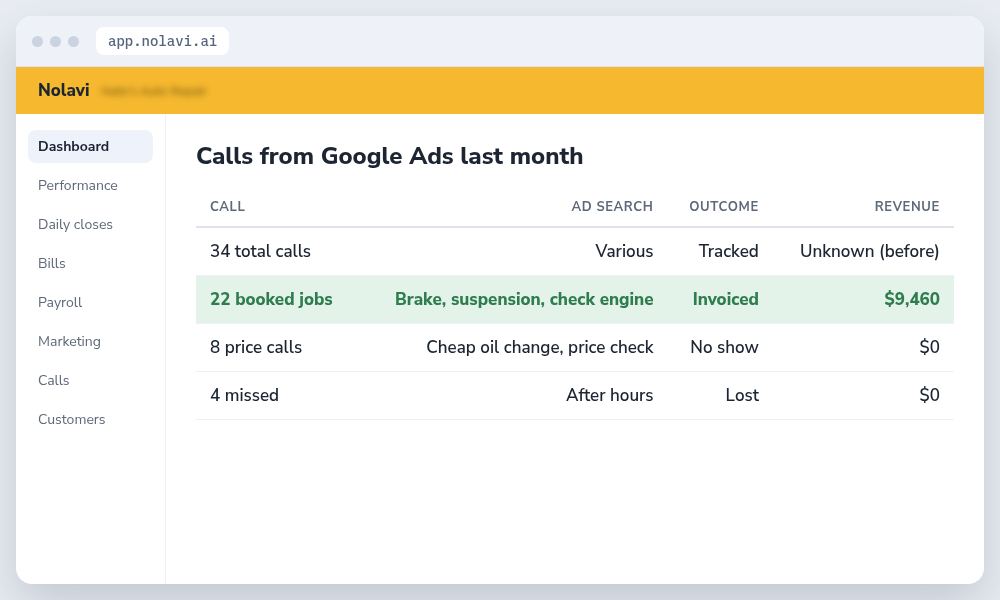Viewport: 1000px width, 600px height.
Task: Click the 'Lost' outcome cell
Action: [x=742, y=395]
